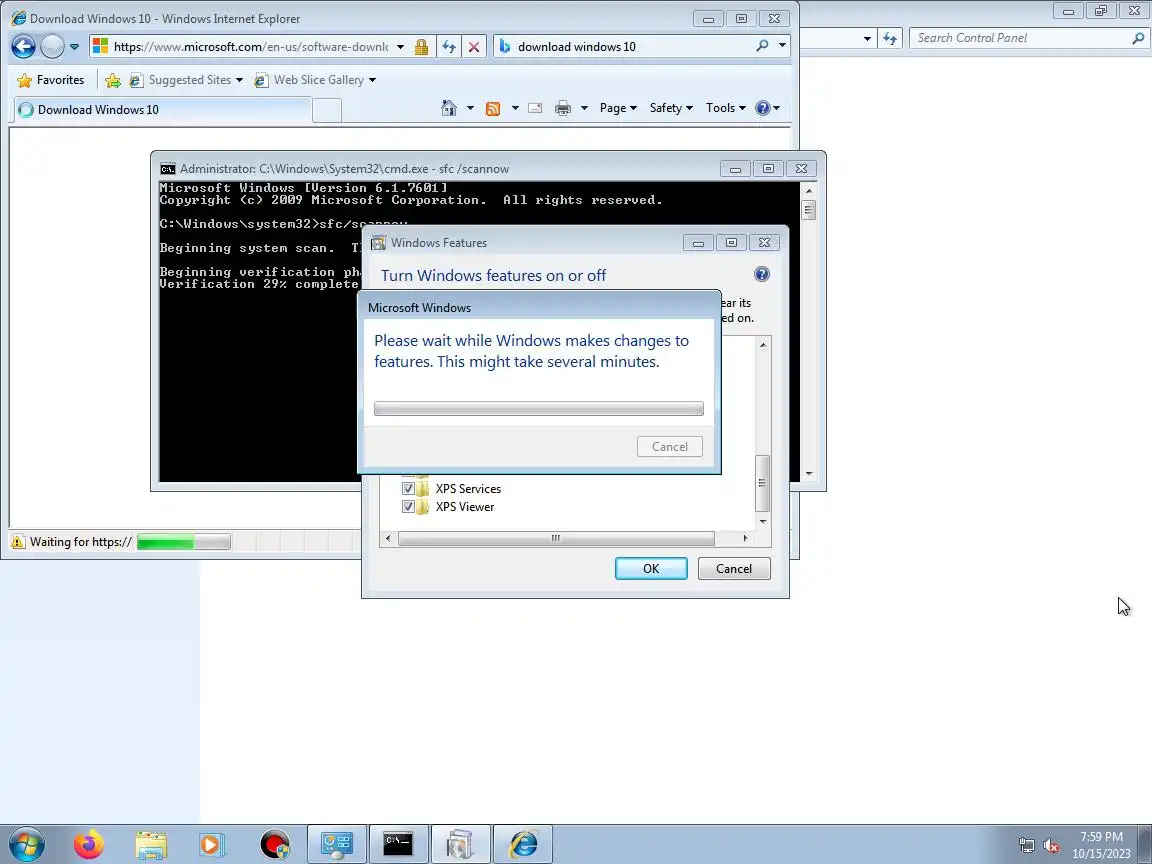Click Windows Features help icon

coord(762,274)
